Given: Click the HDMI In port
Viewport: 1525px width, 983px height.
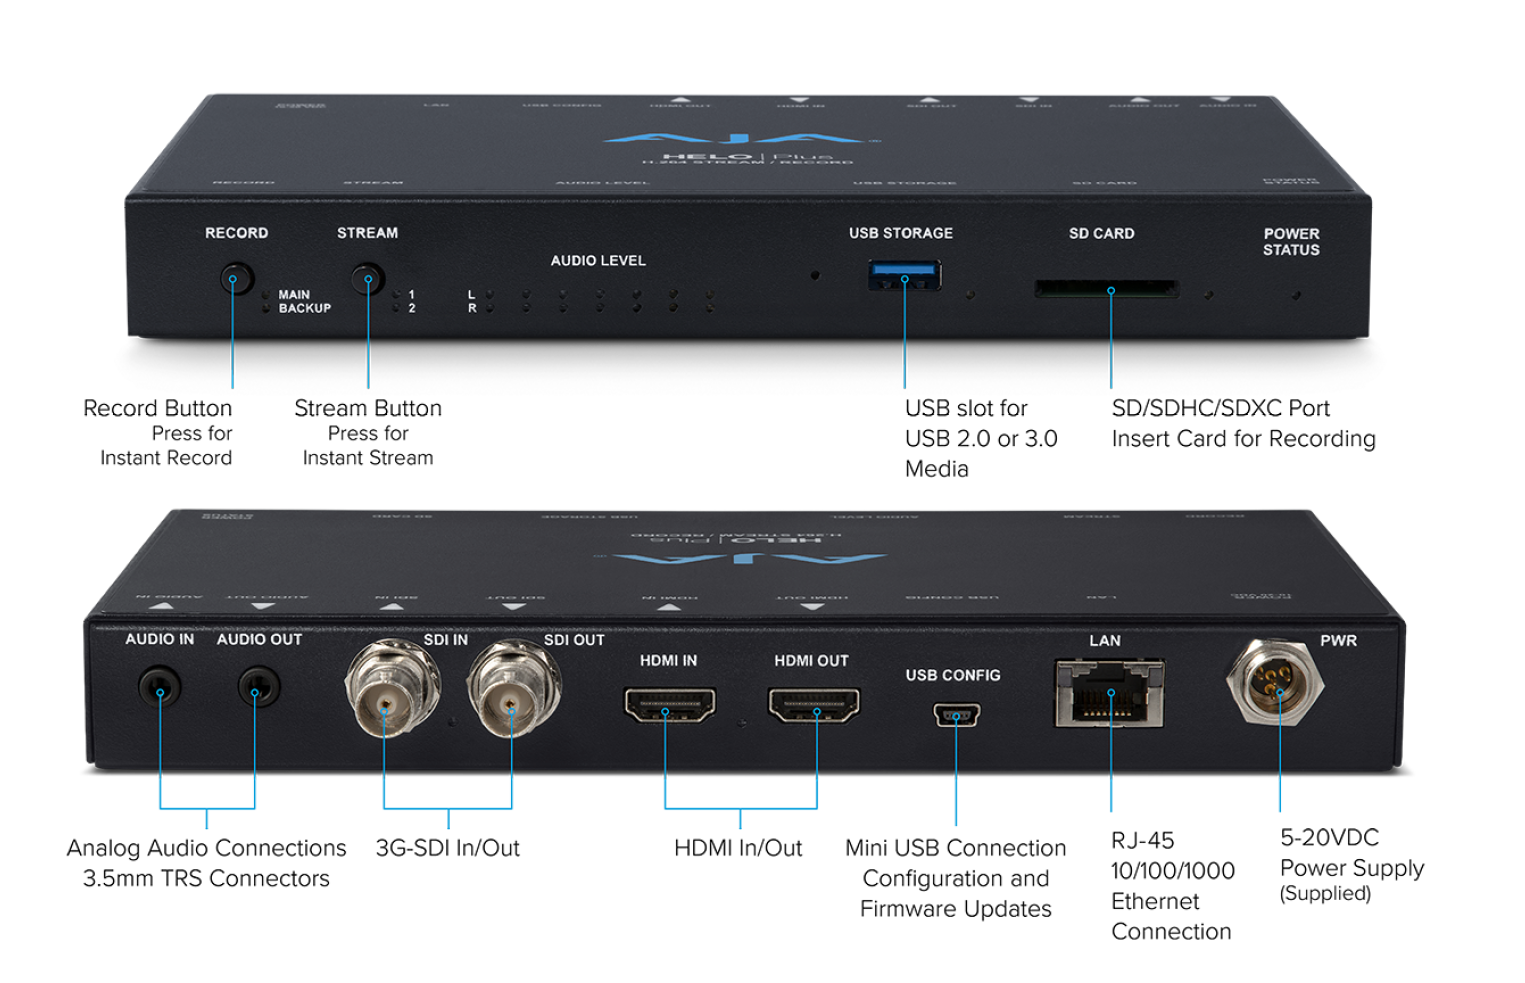Looking at the screenshot, I should tap(669, 705).
